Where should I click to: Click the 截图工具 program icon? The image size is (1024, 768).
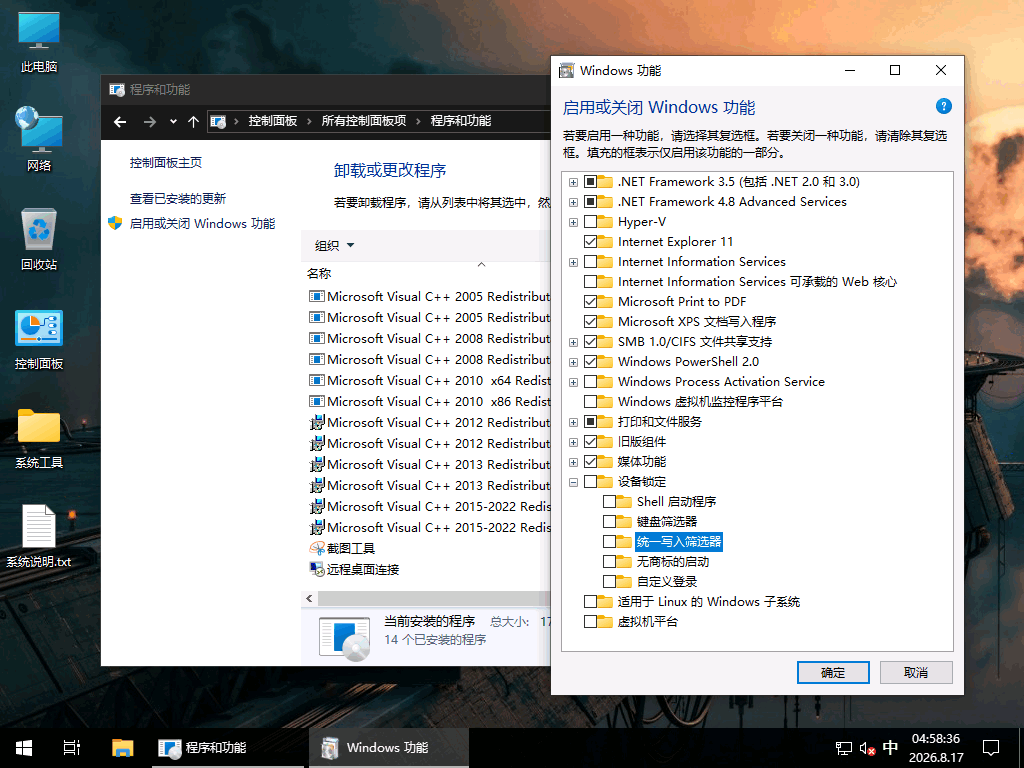click(317, 549)
